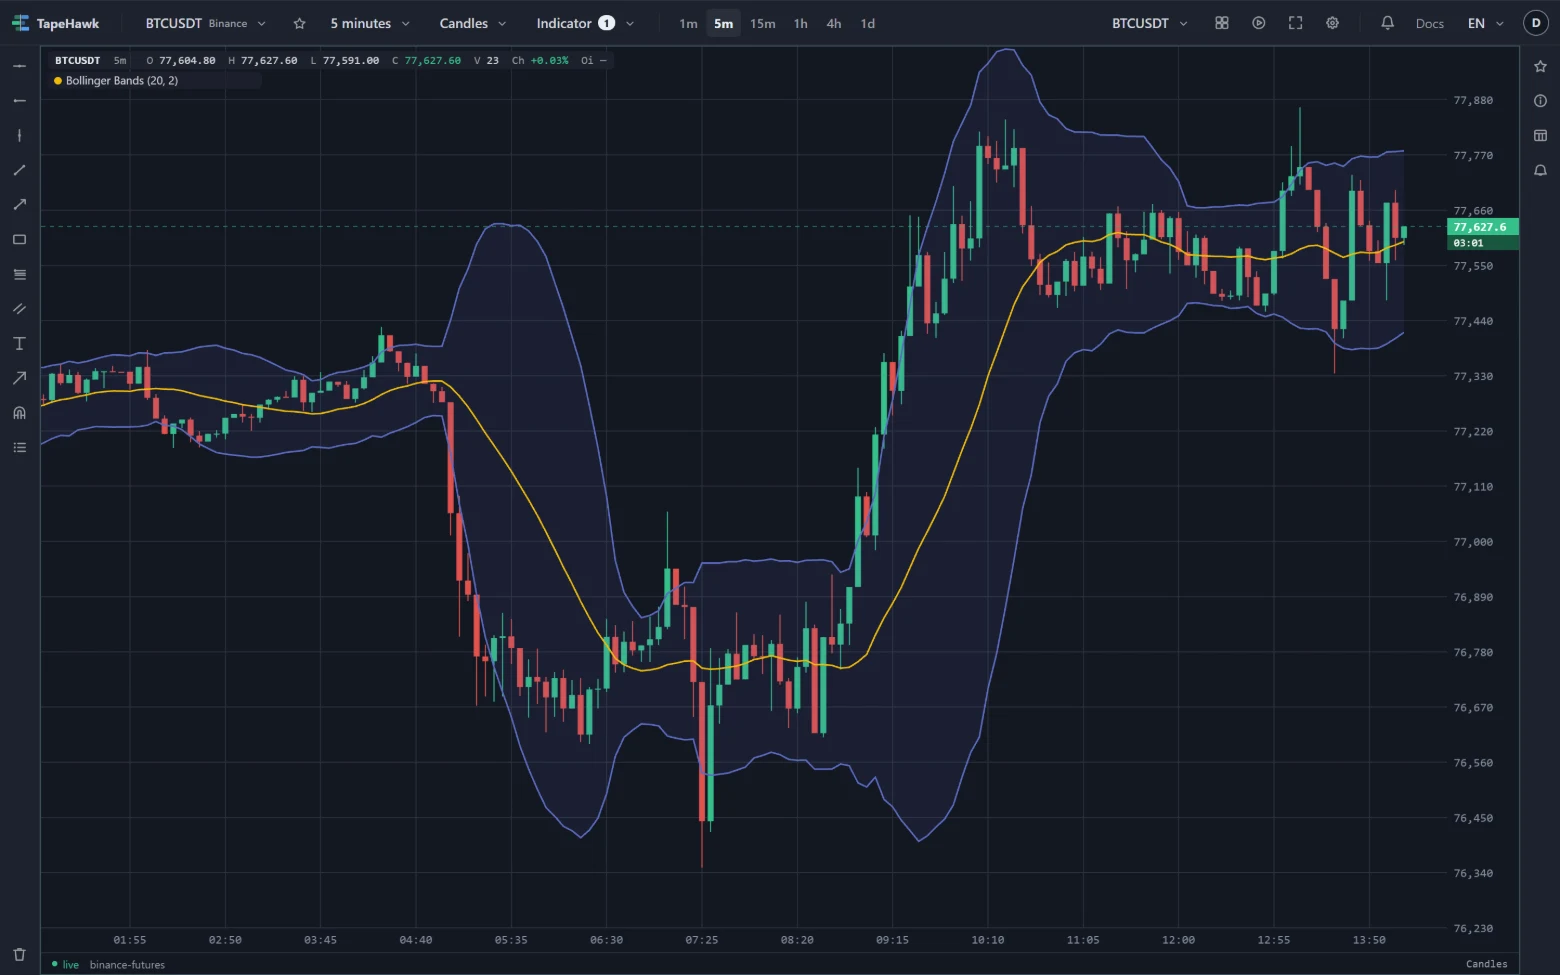Viewport: 1560px width, 975px height.
Task: Switch to the 15m timeframe
Action: click(762, 23)
